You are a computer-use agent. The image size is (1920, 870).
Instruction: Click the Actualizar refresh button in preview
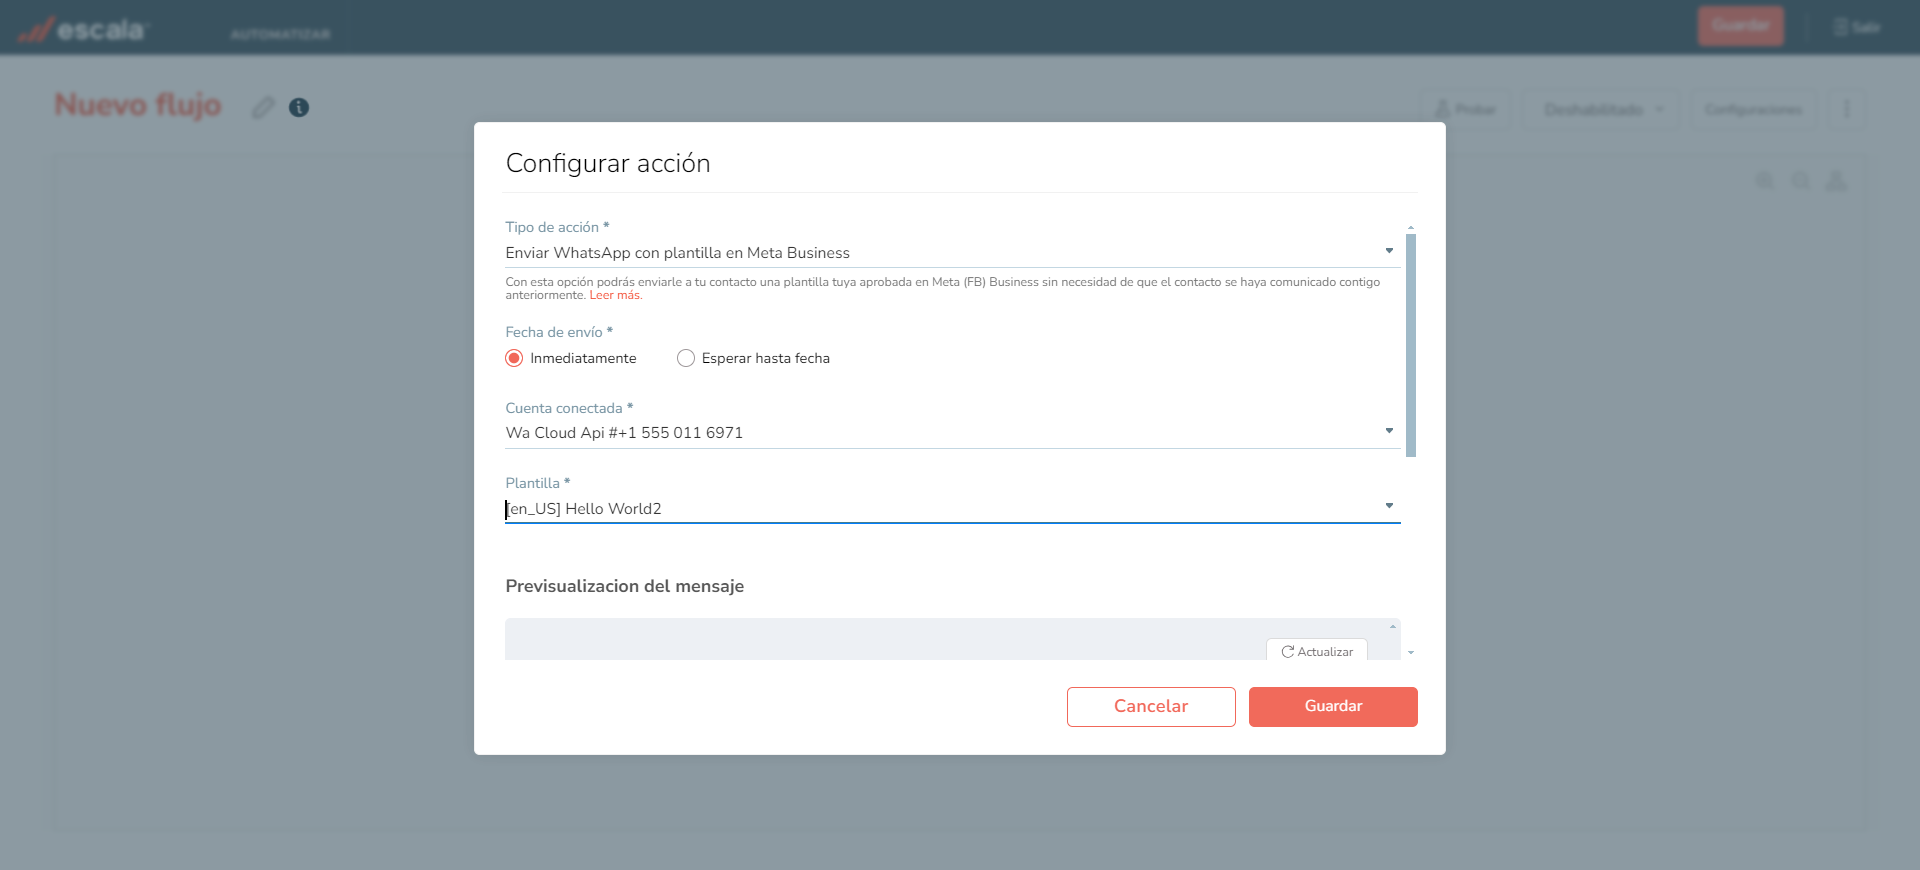(1317, 651)
